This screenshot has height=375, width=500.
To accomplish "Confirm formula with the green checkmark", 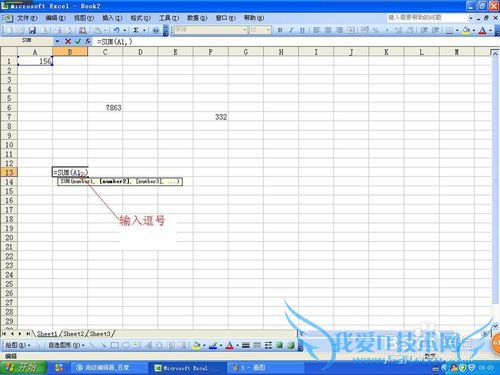I will tap(78, 41).
